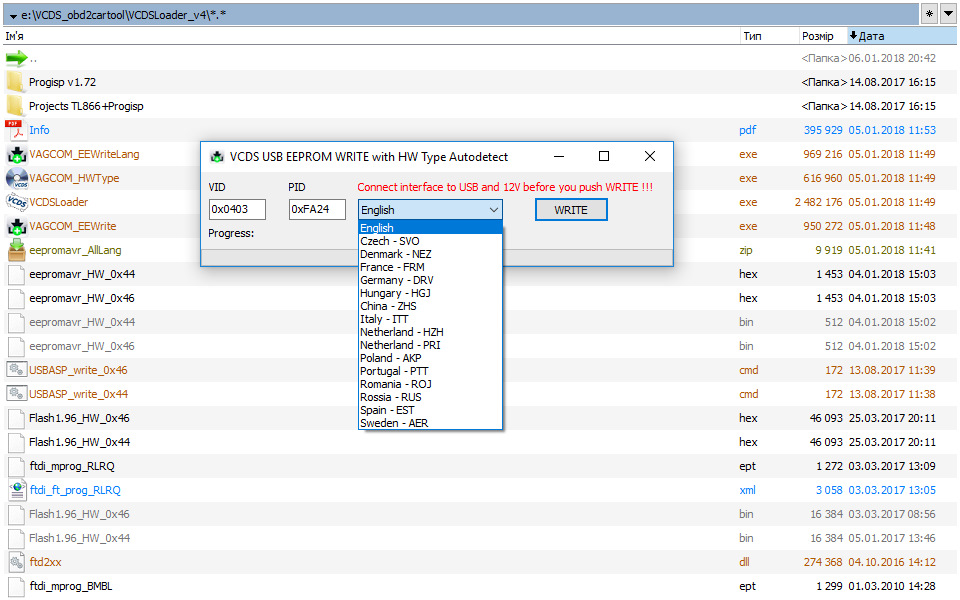Viewport: 960px width, 600px height.
Task: Pick China - ZHS in the language list
Action: point(430,306)
